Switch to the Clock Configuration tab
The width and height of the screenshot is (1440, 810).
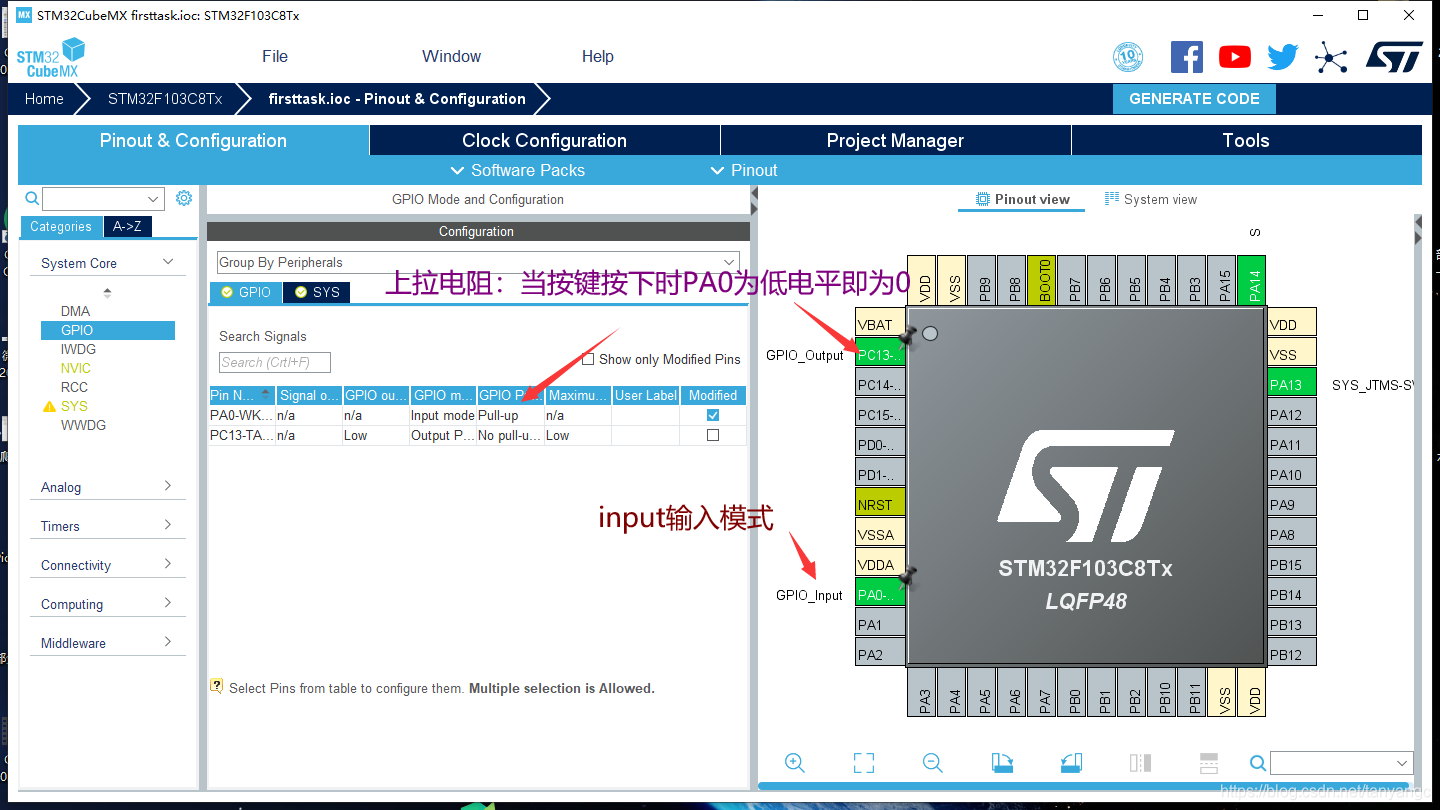[x=545, y=140]
